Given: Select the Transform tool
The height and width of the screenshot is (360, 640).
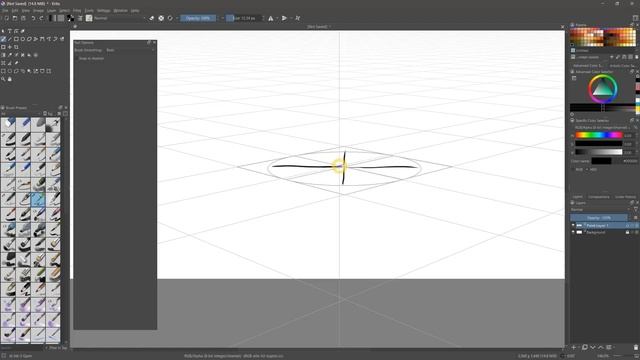Looking at the screenshot, I should [x=3, y=47].
